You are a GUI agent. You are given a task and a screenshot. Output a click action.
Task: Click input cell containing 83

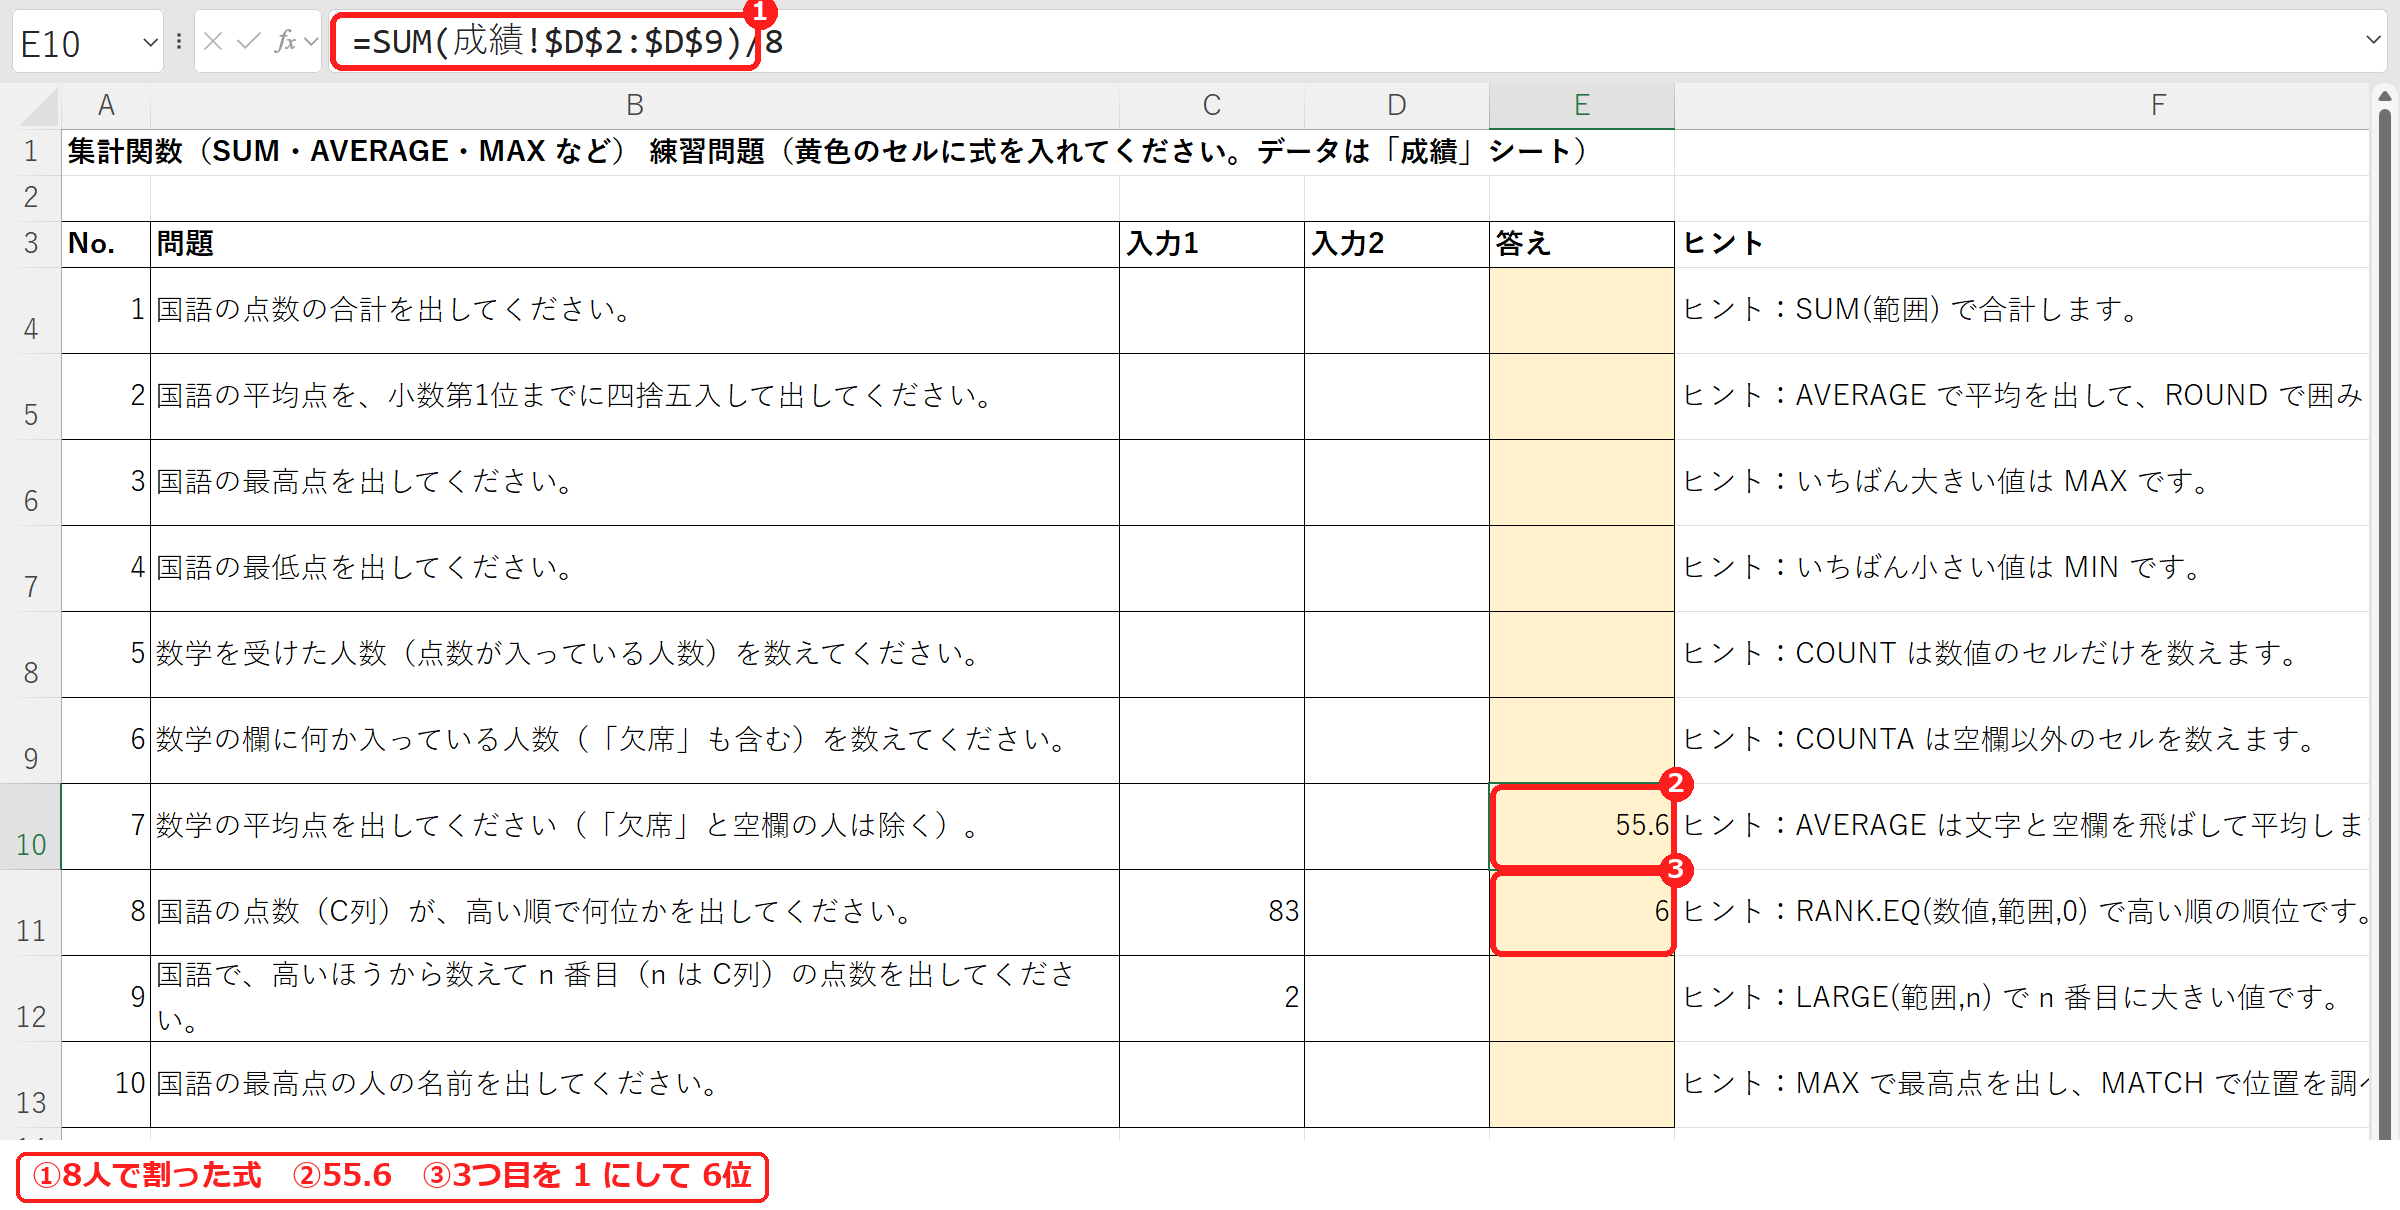[1212, 912]
